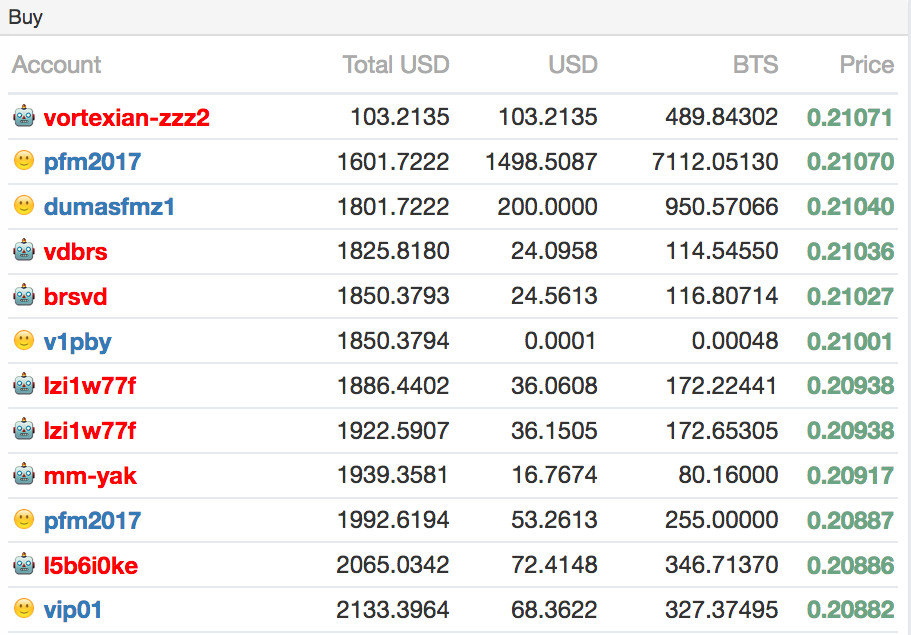
Task: Click the Total USD value 2133.3964
Action: 393,610
